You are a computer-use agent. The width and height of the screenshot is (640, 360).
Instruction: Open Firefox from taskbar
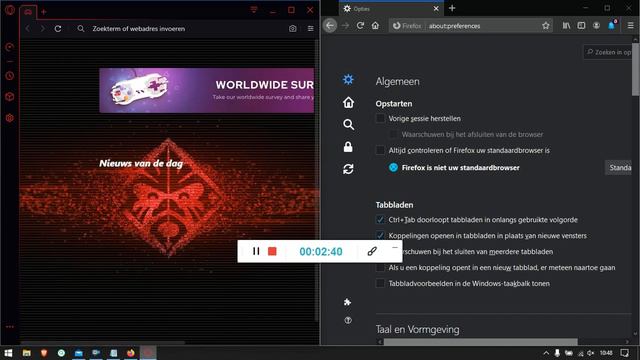[x=131, y=353]
